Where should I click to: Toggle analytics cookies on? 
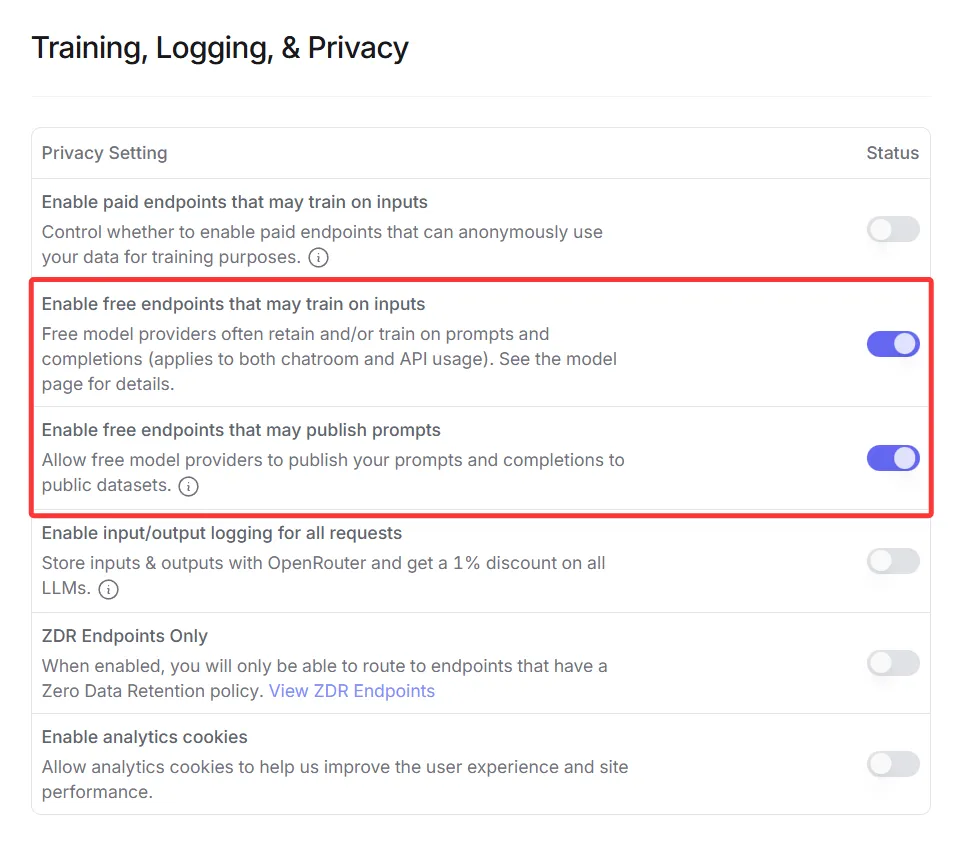(892, 765)
